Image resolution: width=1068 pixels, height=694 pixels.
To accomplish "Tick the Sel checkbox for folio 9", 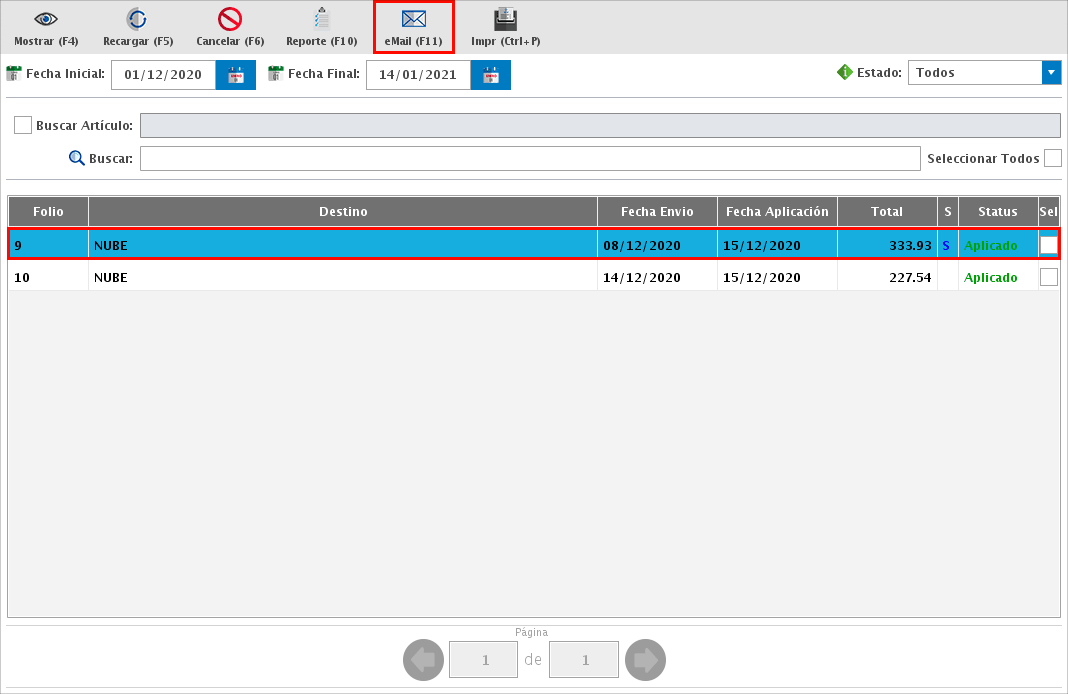I will [x=1048, y=245].
